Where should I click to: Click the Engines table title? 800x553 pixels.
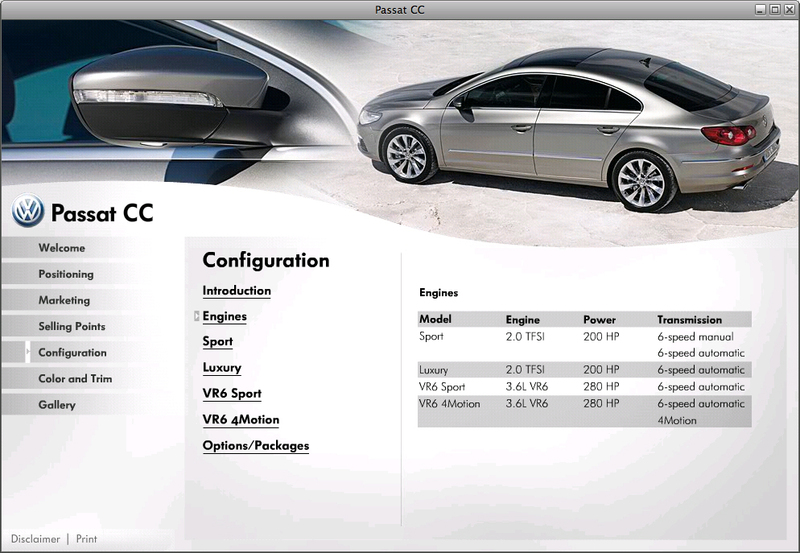pos(438,293)
